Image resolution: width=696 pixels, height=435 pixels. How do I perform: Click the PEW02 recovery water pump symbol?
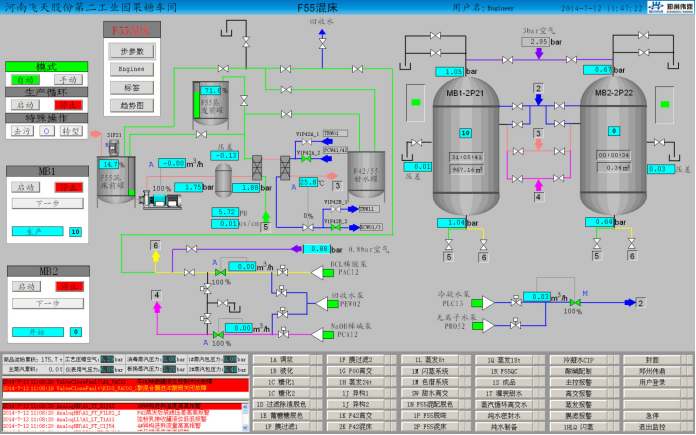pyautogui.click(x=327, y=304)
